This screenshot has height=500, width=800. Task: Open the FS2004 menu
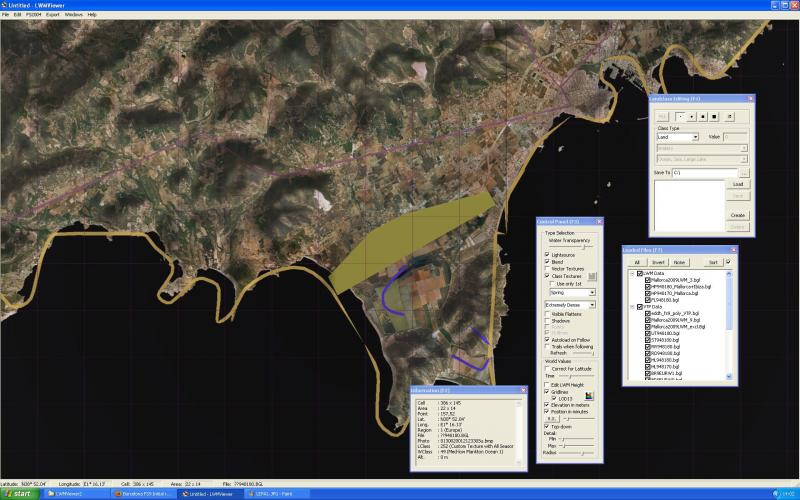[x=33, y=15]
